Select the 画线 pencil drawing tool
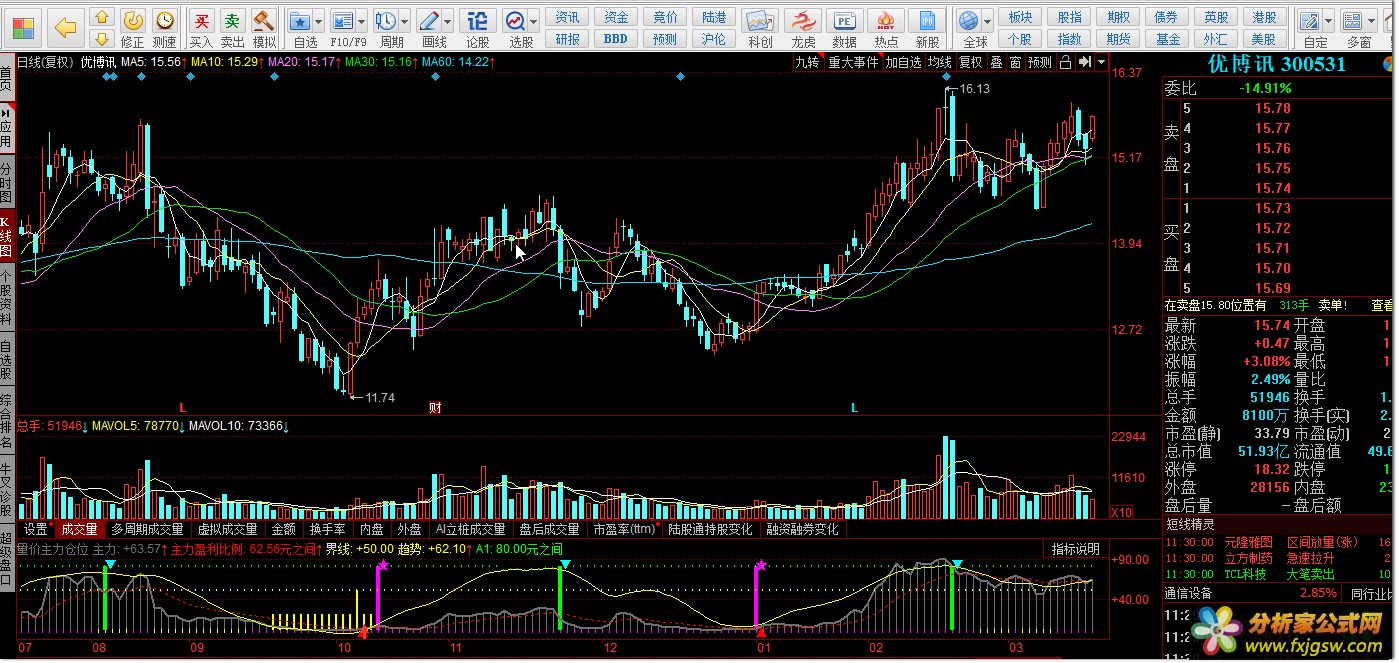1399x663 pixels. tap(429, 20)
